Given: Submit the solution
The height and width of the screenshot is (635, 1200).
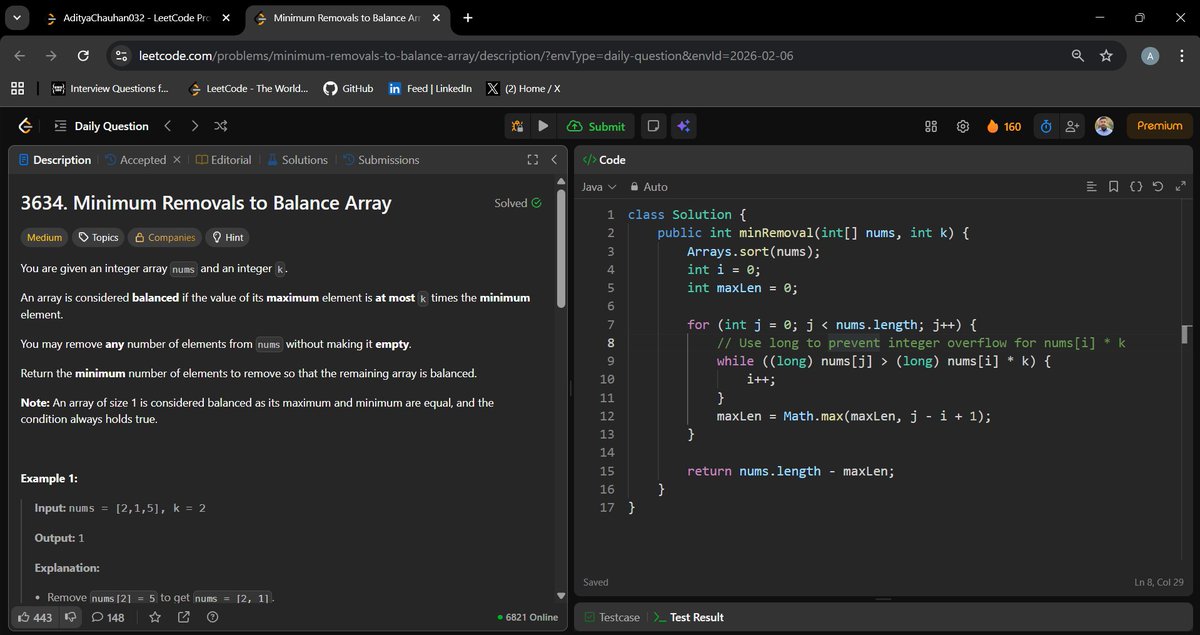Looking at the screenshot, I should (x=596, y=126).
